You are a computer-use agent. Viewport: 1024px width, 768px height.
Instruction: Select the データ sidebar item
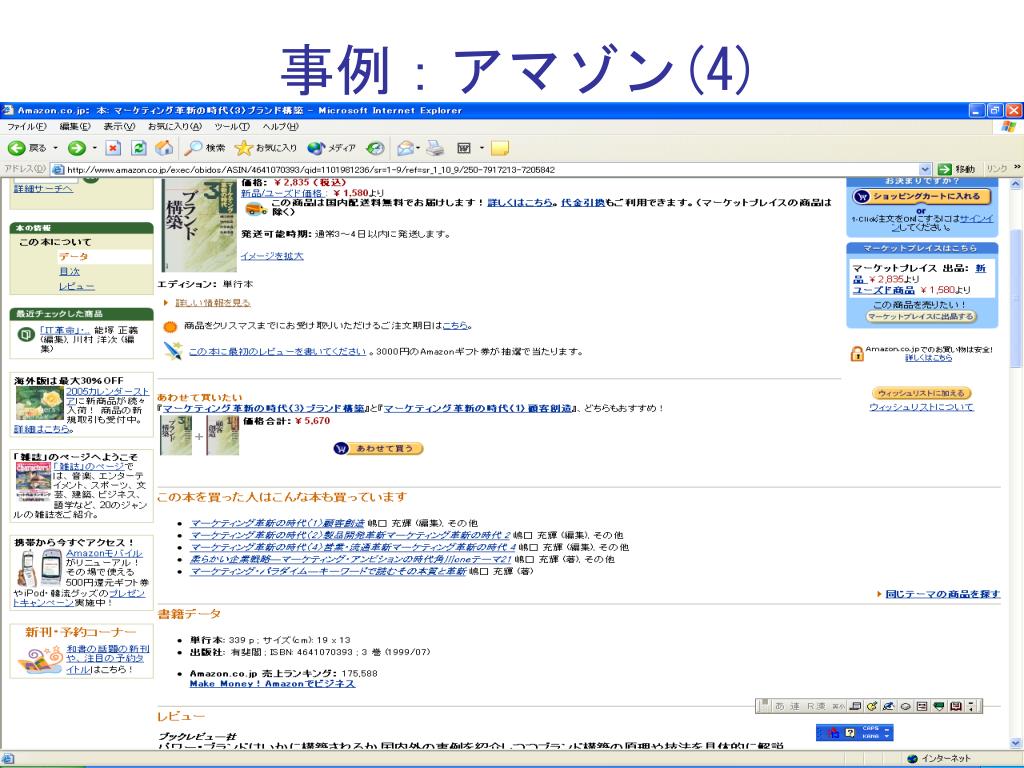pyautogui.click(x=73, y=257)
